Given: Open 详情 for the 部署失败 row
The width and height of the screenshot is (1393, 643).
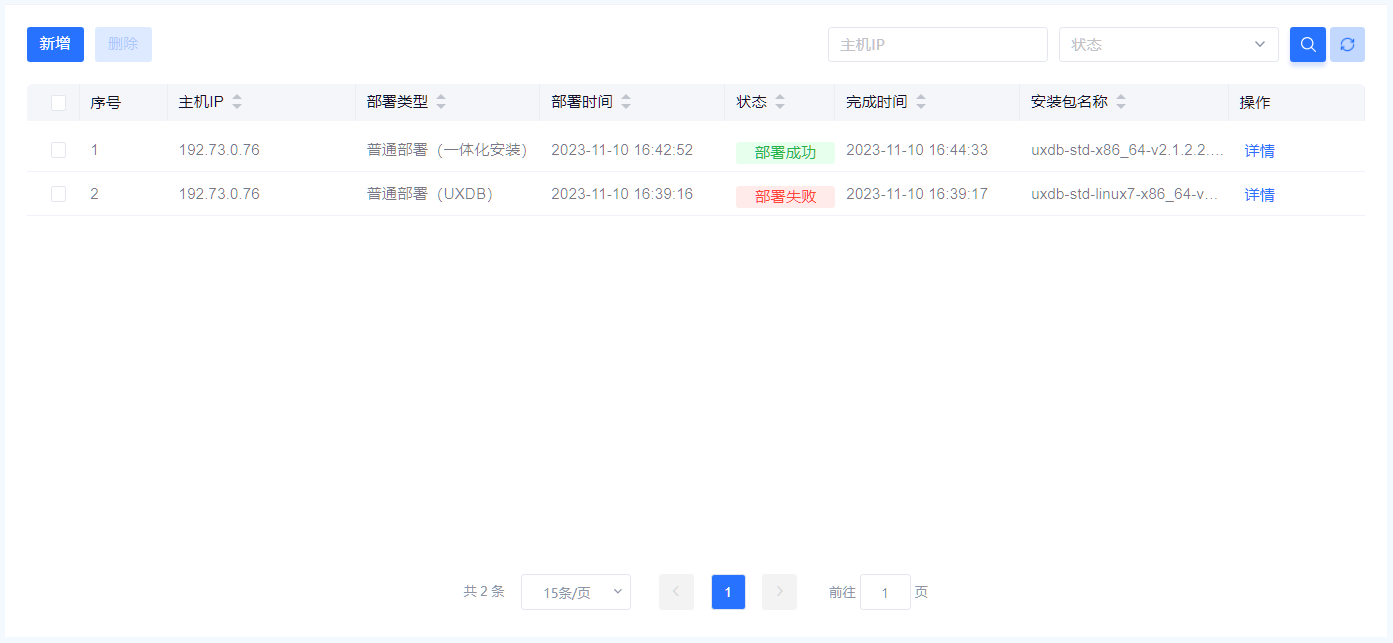Looking at the screenshot, I should 1259,195.
